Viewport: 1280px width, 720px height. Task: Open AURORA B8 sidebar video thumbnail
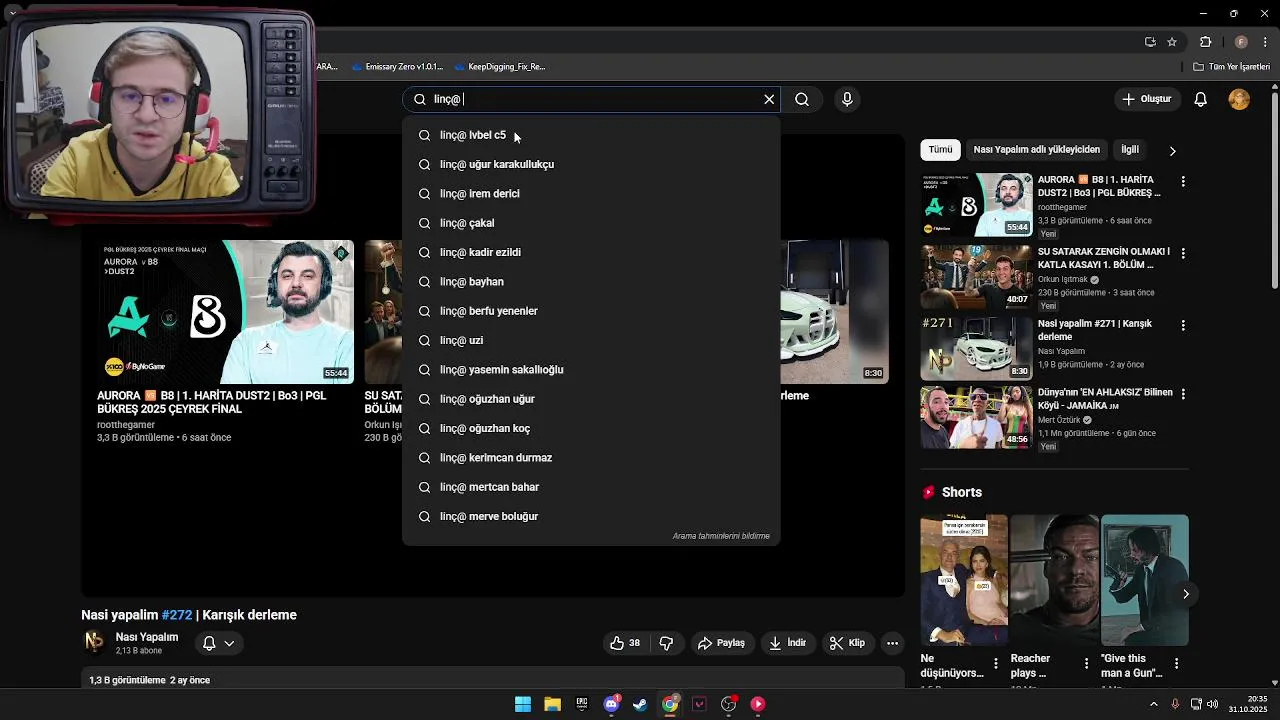tap(976, 205)
